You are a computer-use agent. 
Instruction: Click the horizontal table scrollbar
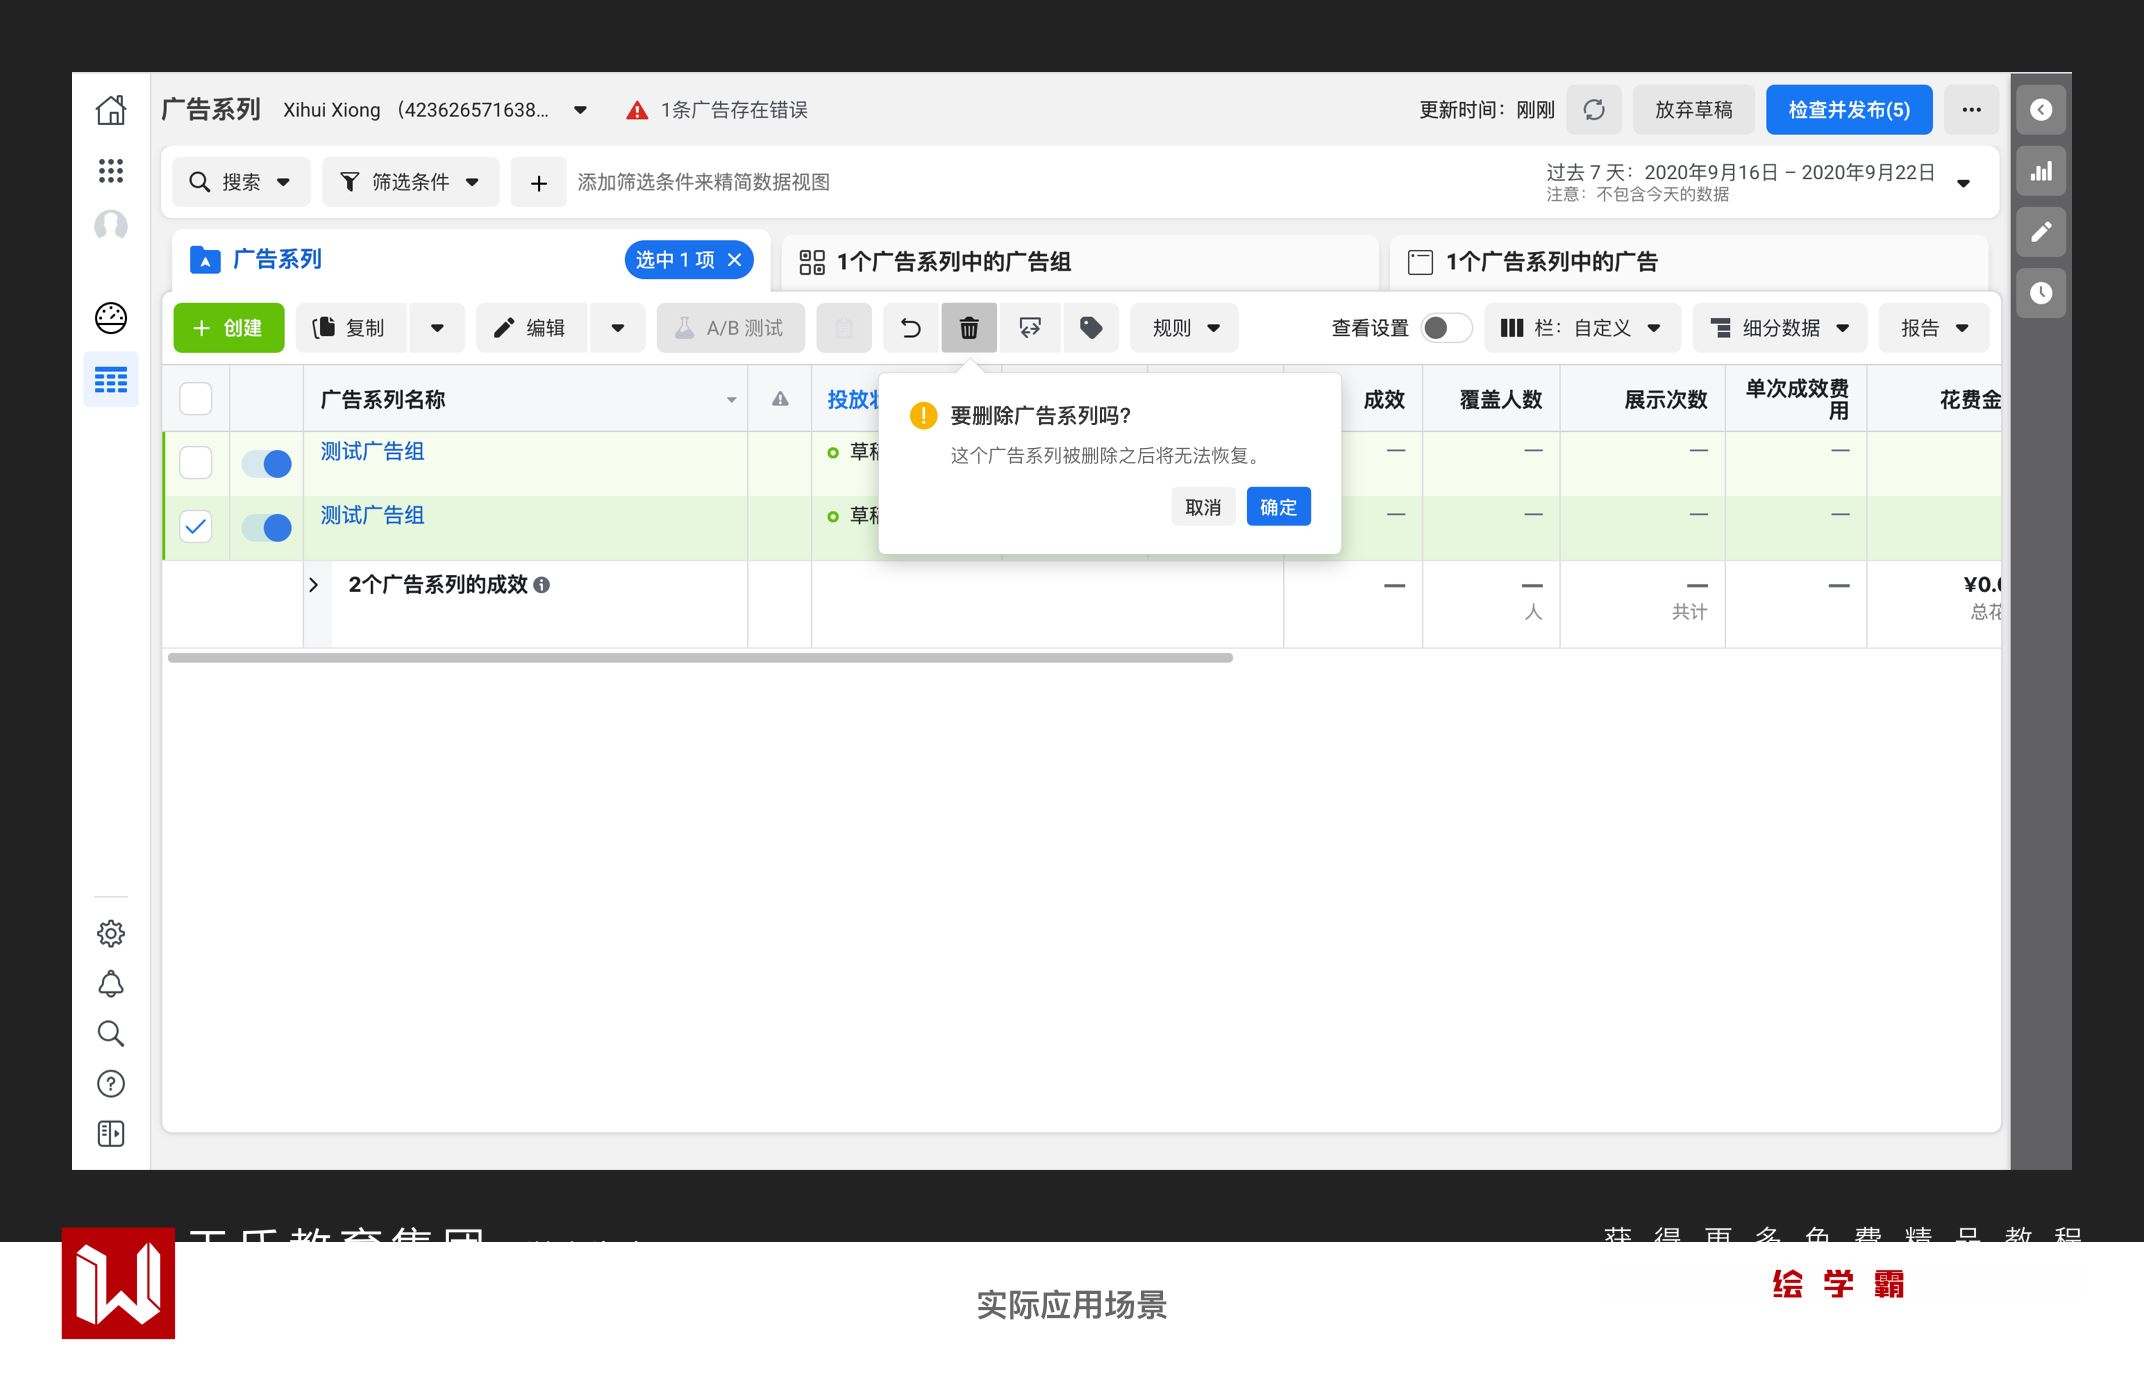pos(700,658)
